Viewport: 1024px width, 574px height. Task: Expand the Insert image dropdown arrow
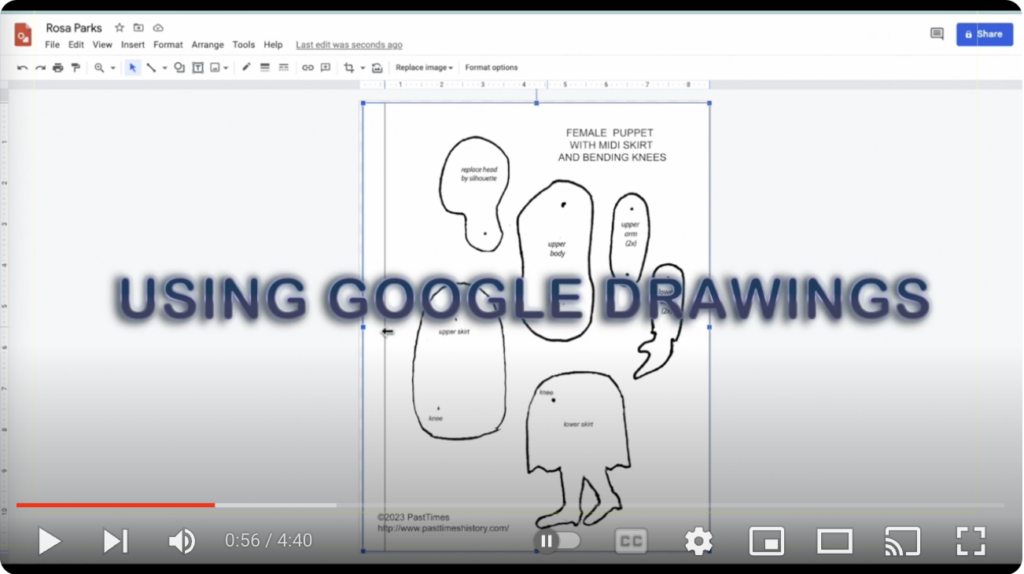226,68
